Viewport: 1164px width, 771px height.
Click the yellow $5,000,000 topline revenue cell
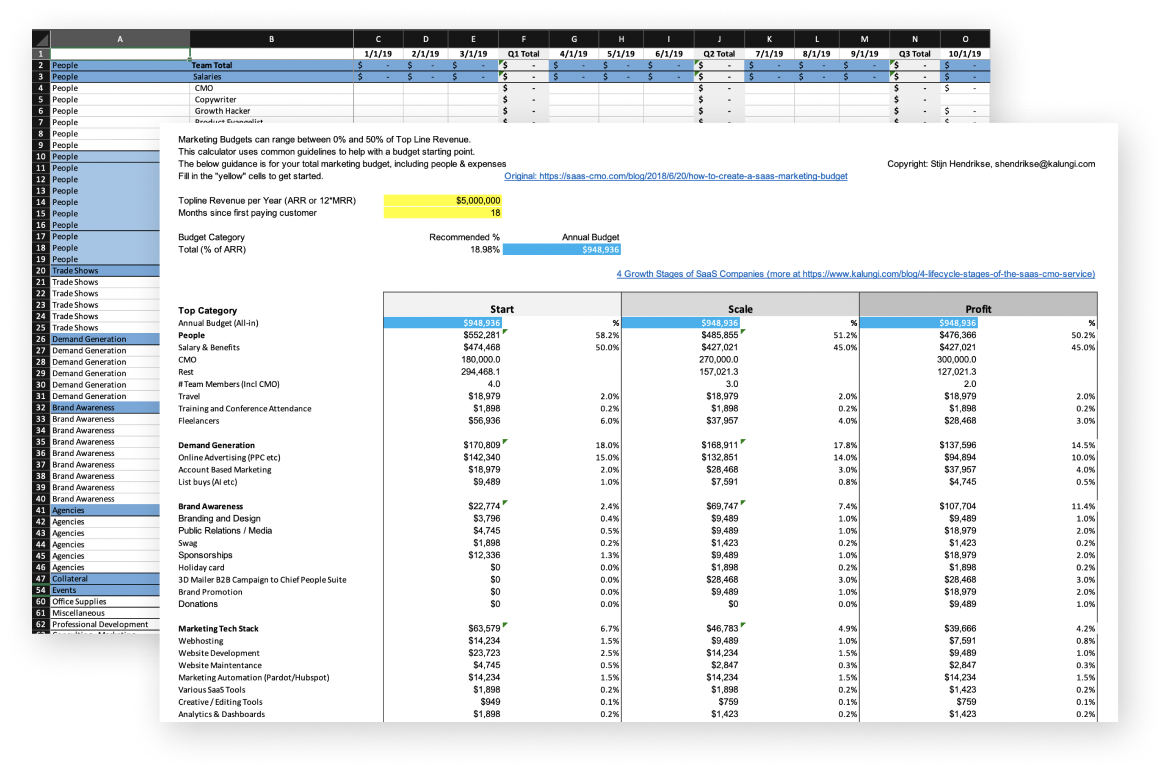pos(442,200)
